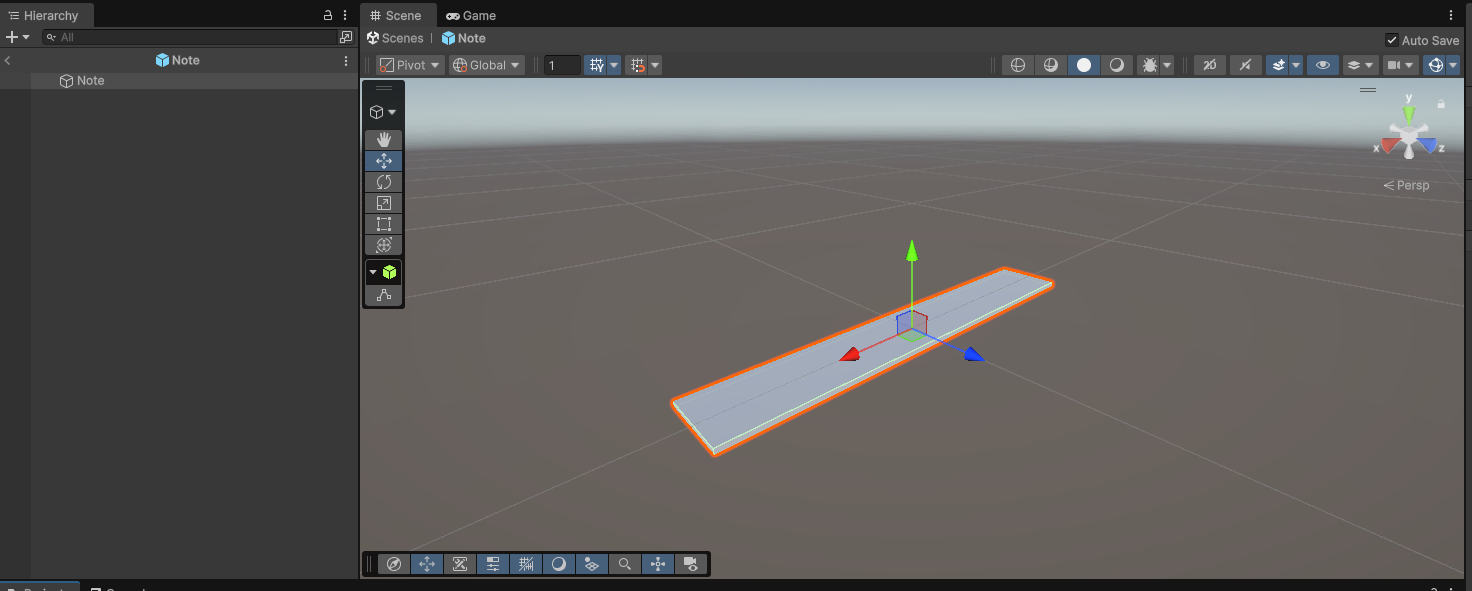Screen dimensions: 1472x591
Task: Select the Rect transform tool
Action: tap(383, 224)
